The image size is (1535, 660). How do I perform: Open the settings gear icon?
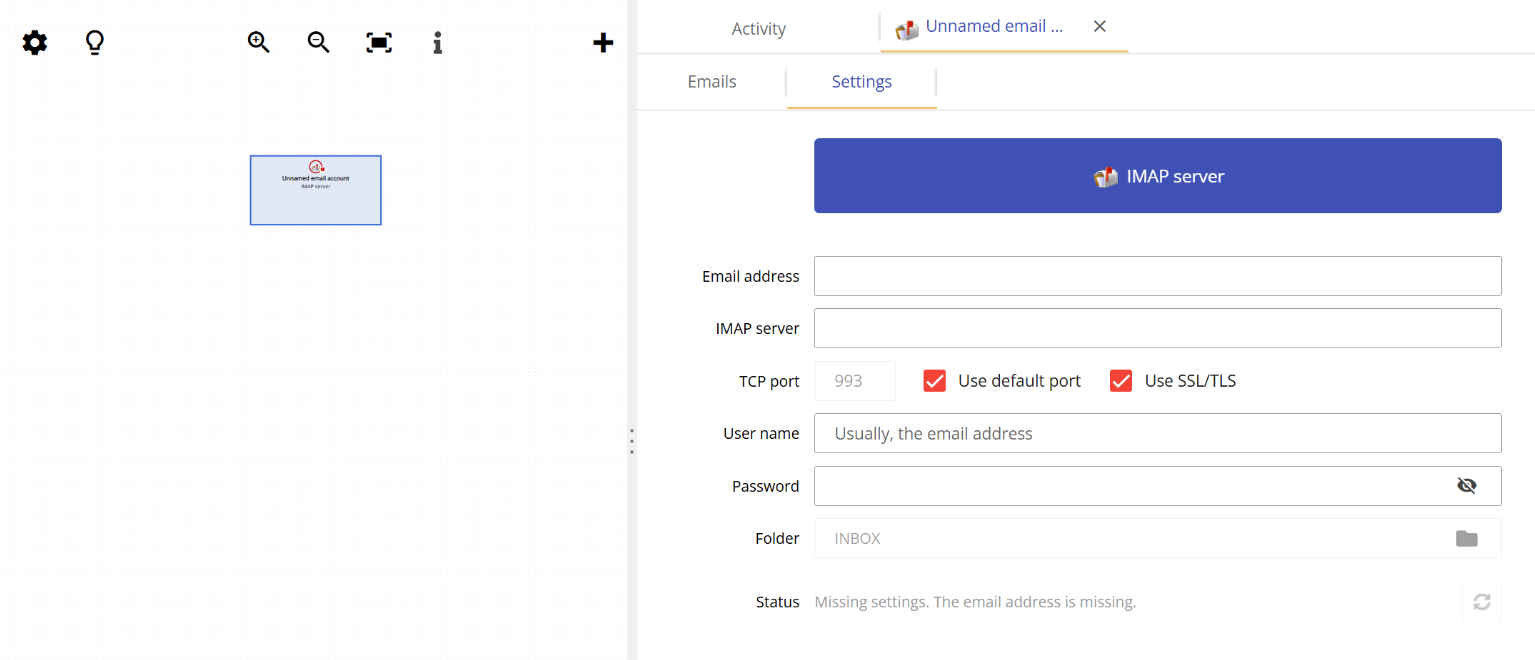click(34, 42)
